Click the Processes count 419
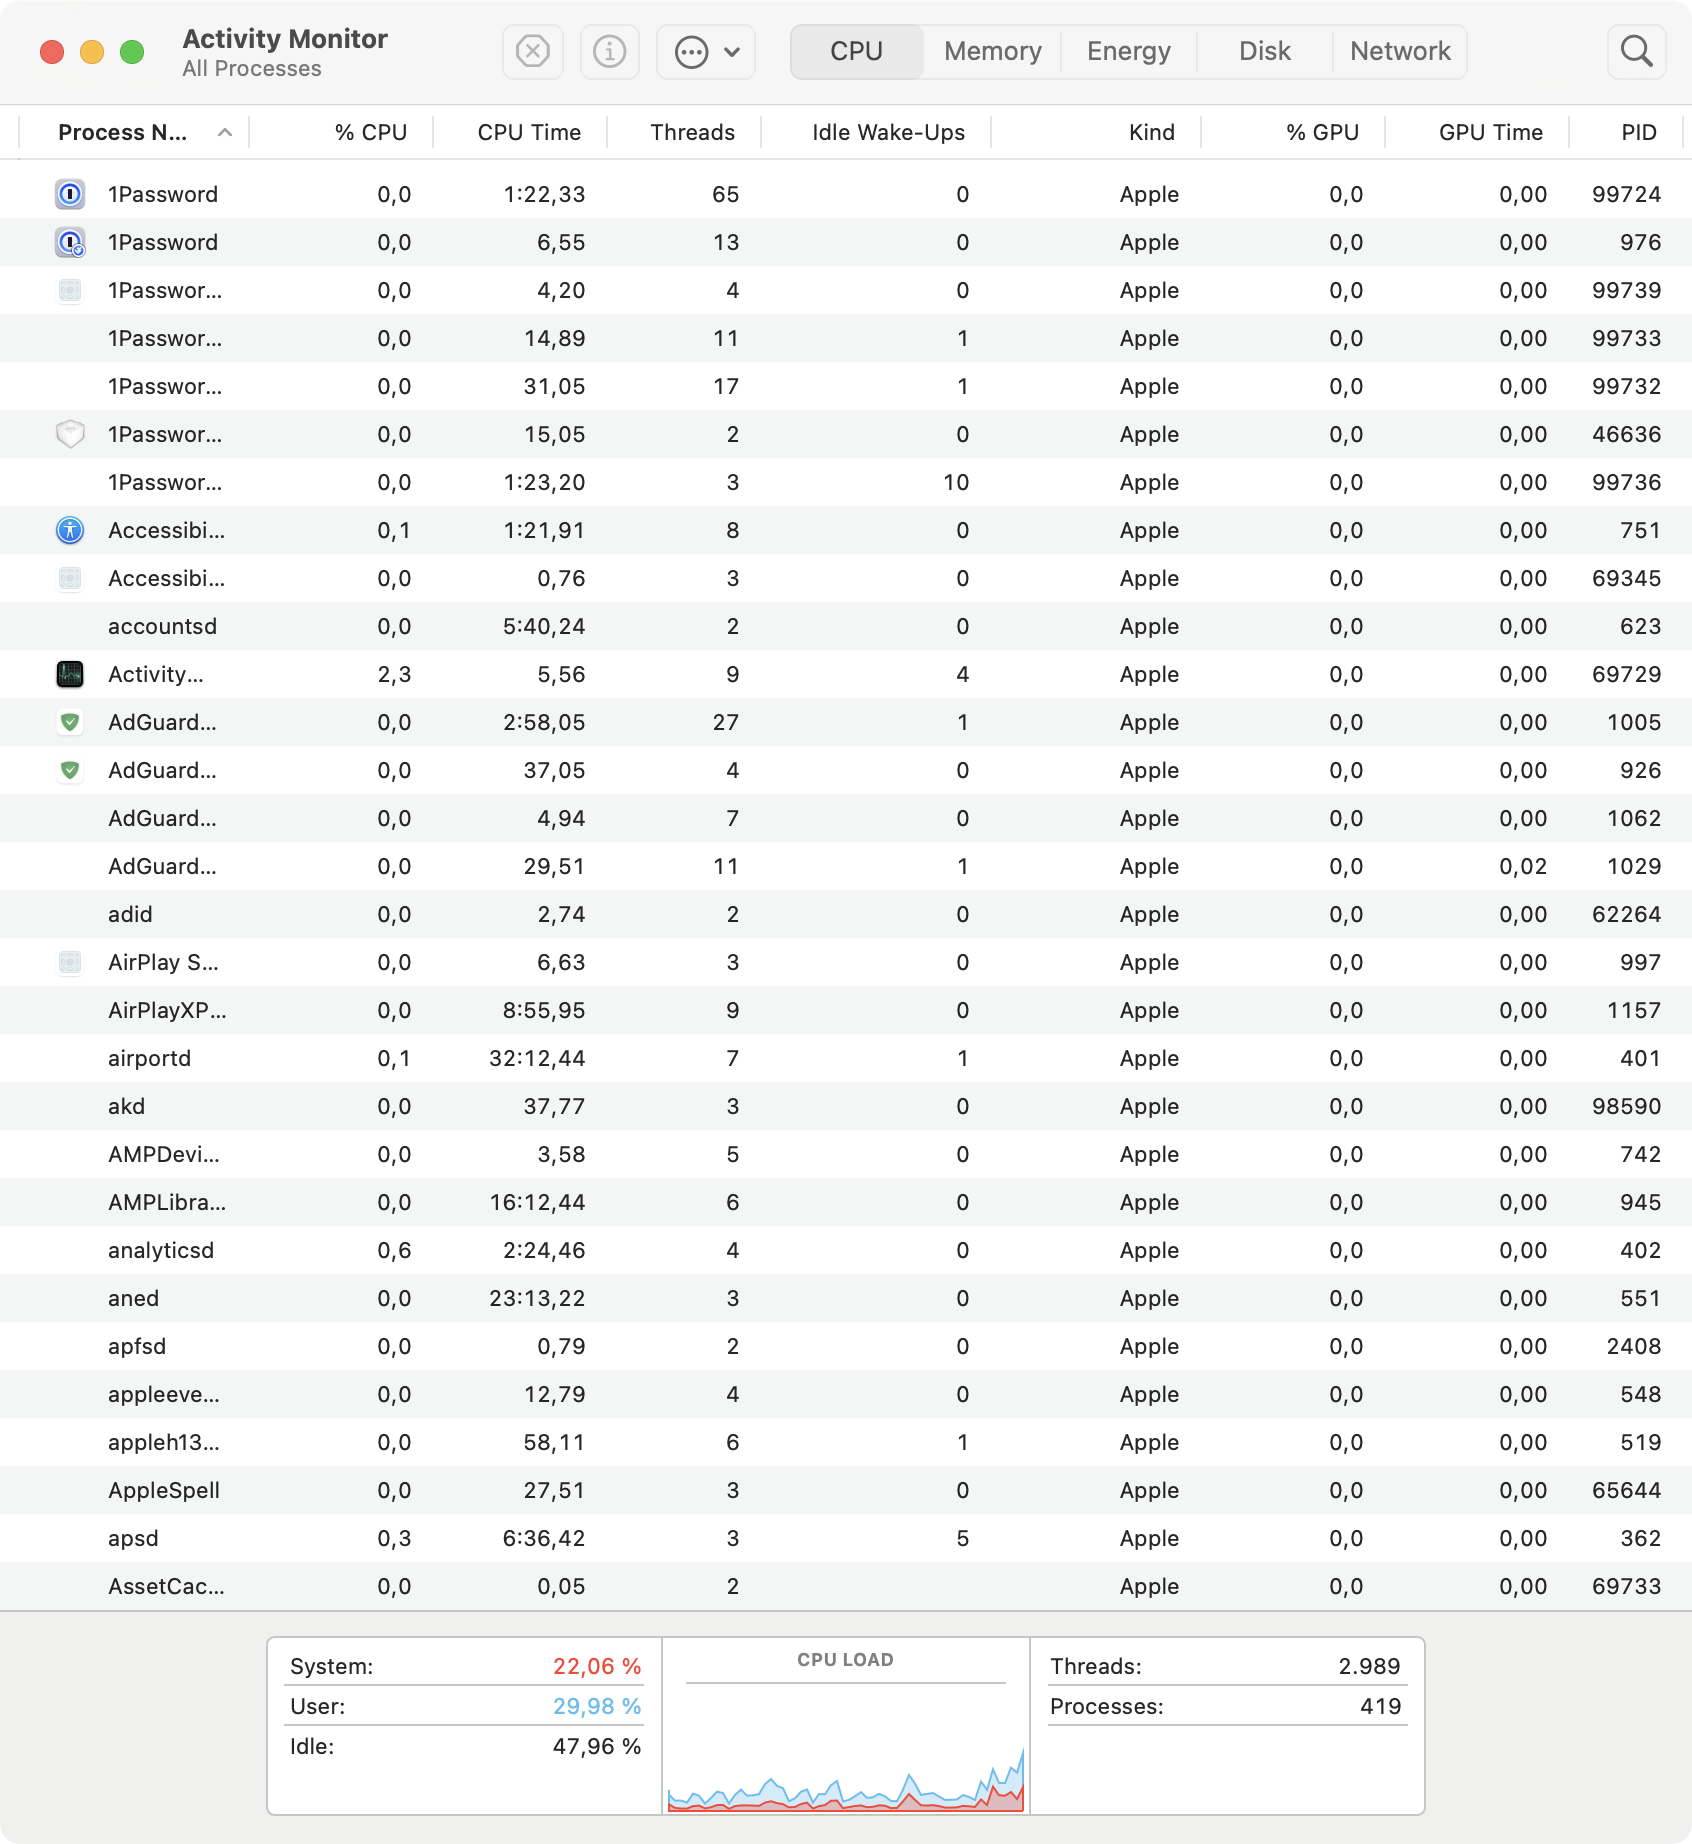This screenshot has width=1692, height=1844. (1381, 1706)
